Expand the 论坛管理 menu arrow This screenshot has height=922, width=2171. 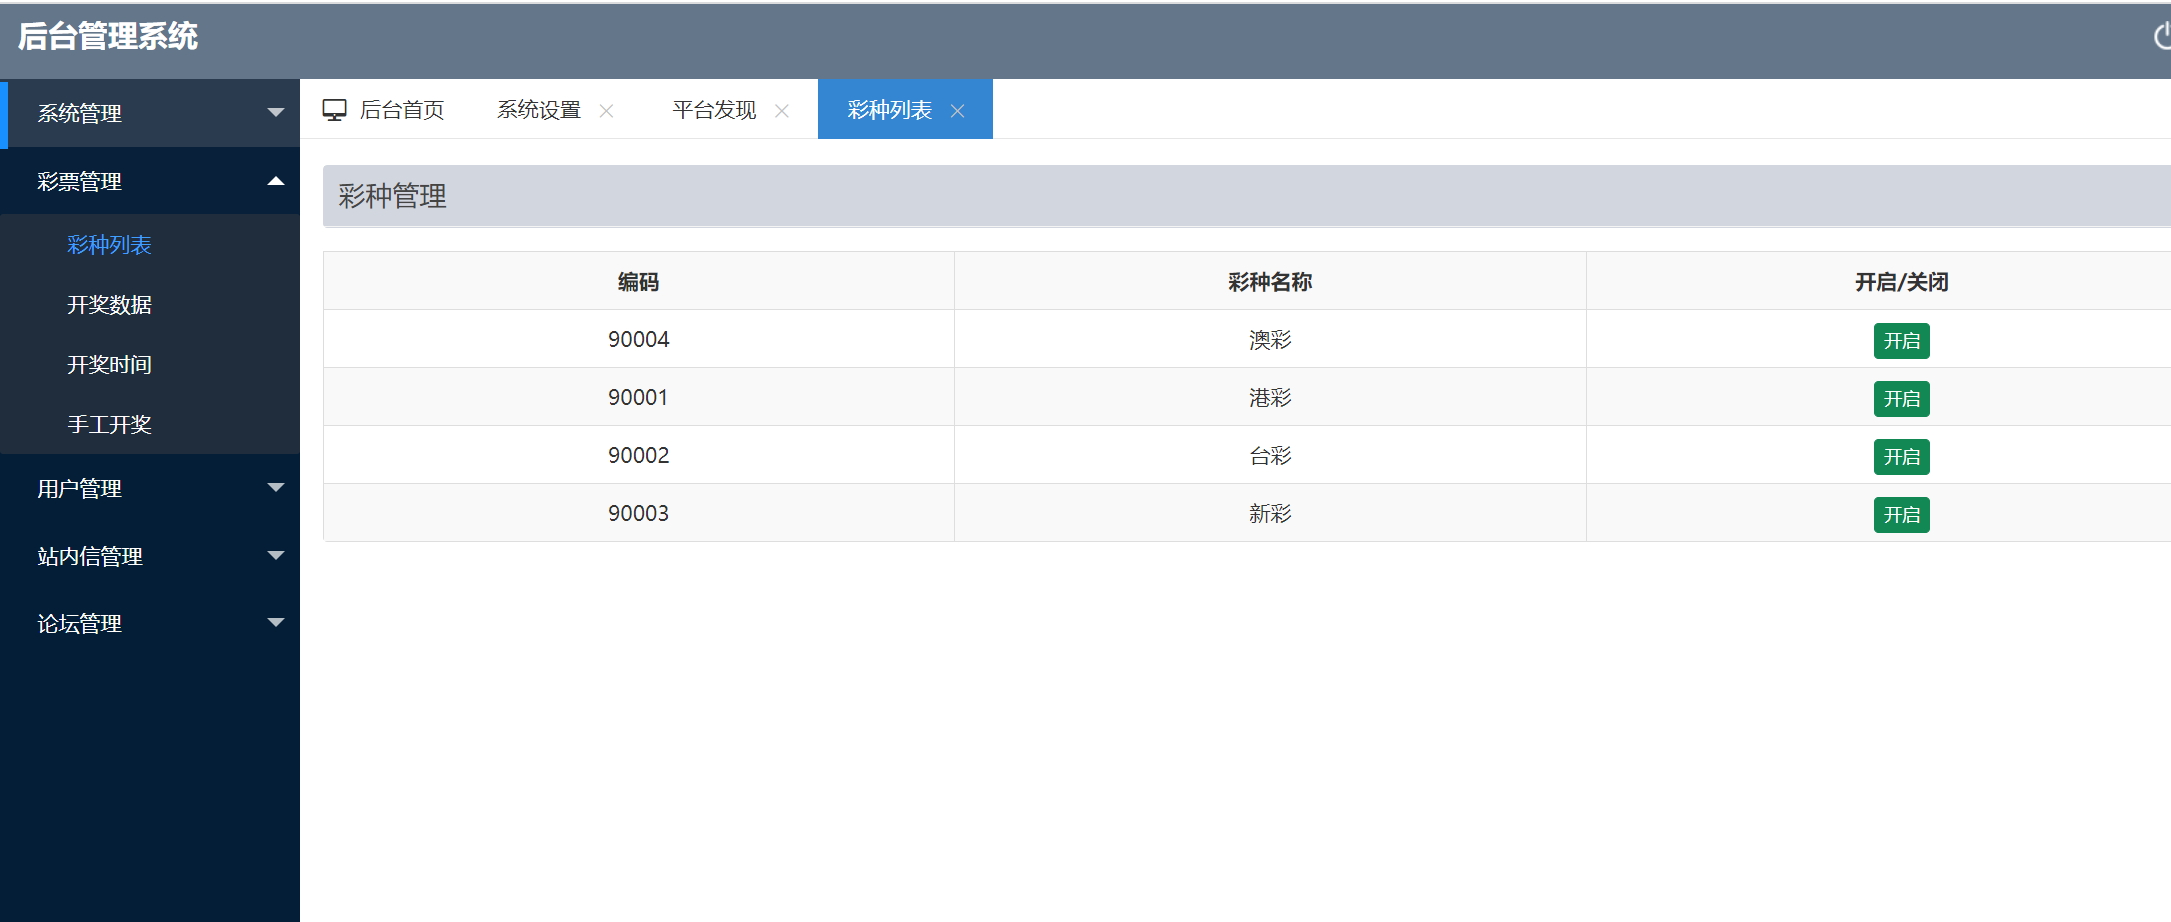pos(276,623)
